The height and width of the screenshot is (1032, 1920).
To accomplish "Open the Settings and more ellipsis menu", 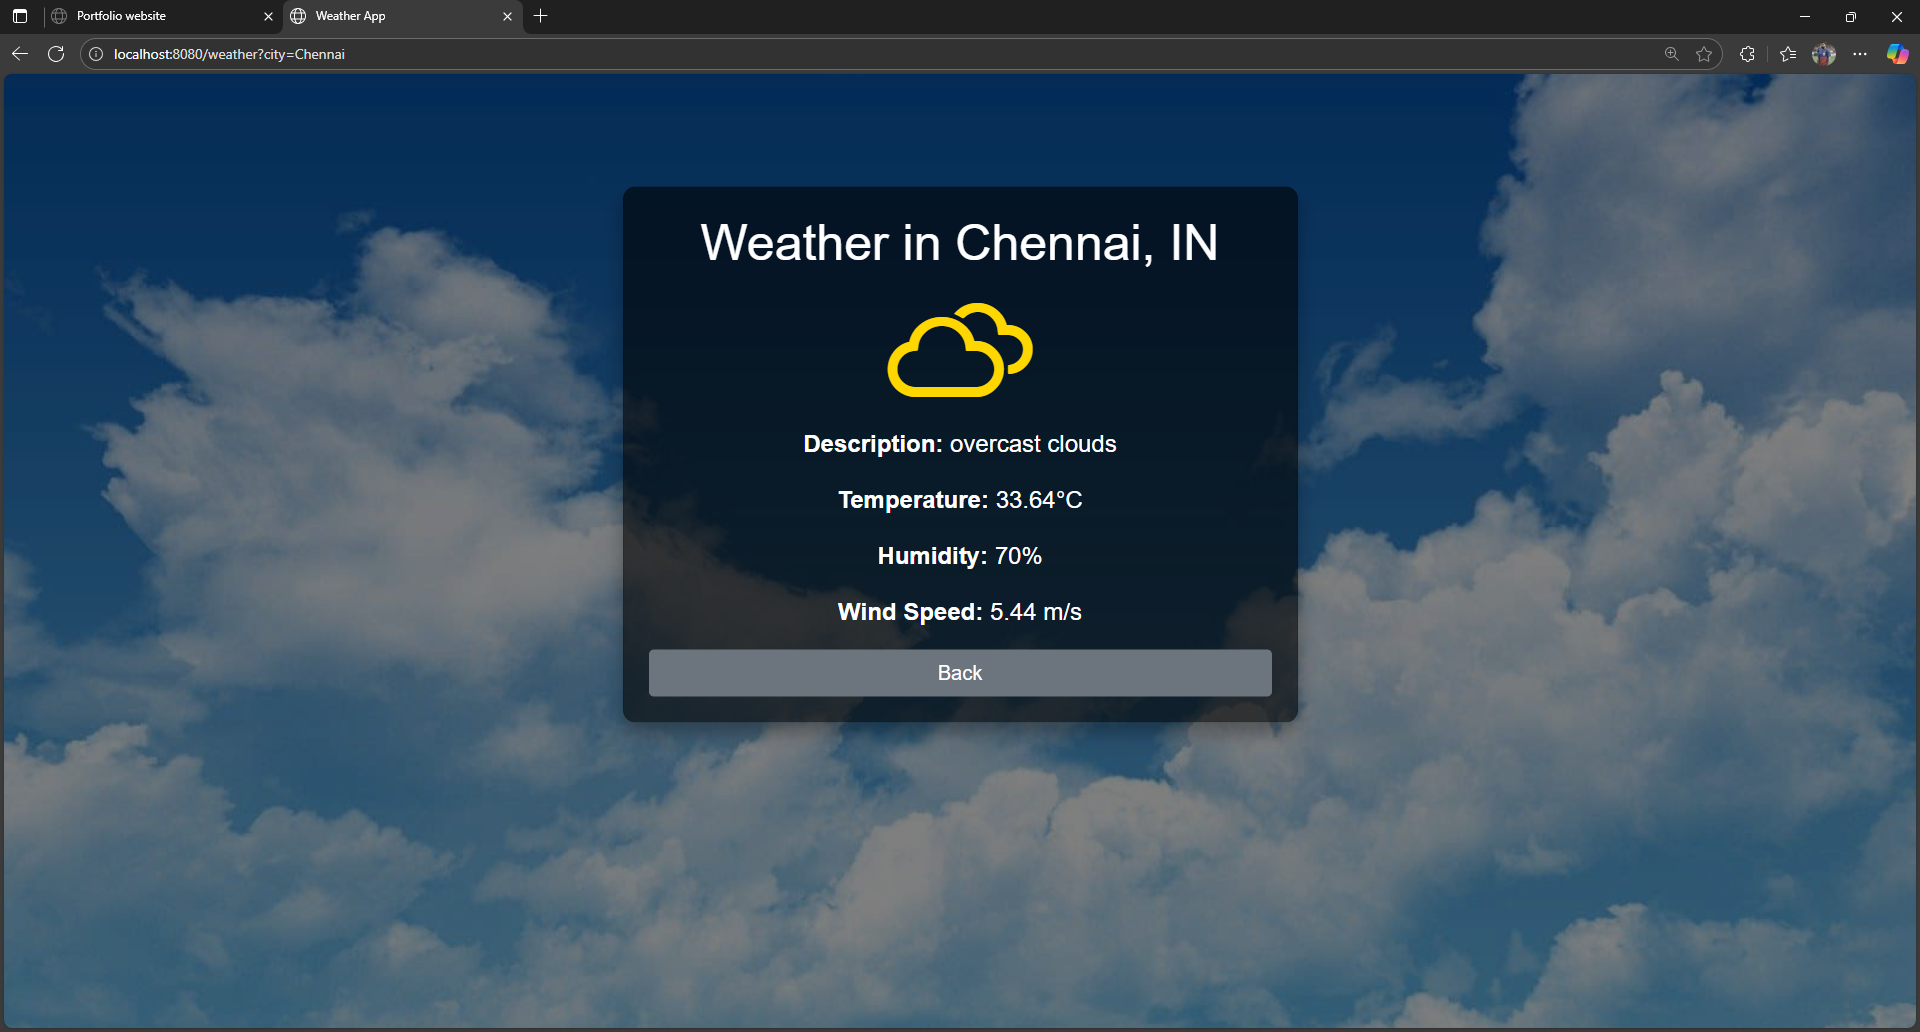I will [1861, 54].
